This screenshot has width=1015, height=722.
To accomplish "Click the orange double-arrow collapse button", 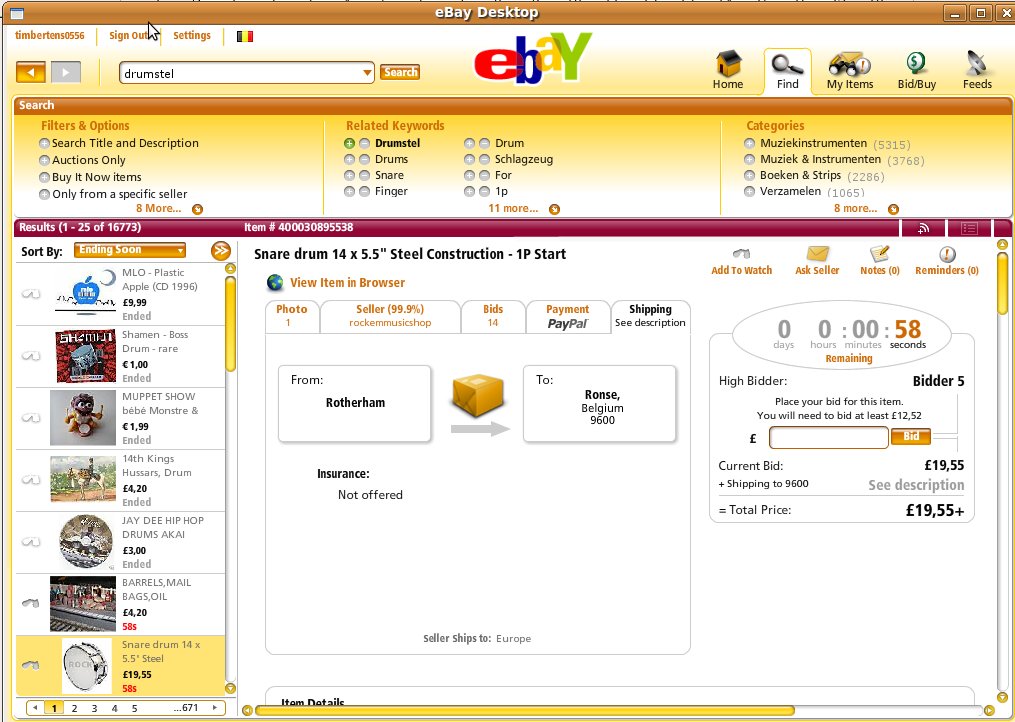I will [x=221, y=251].
